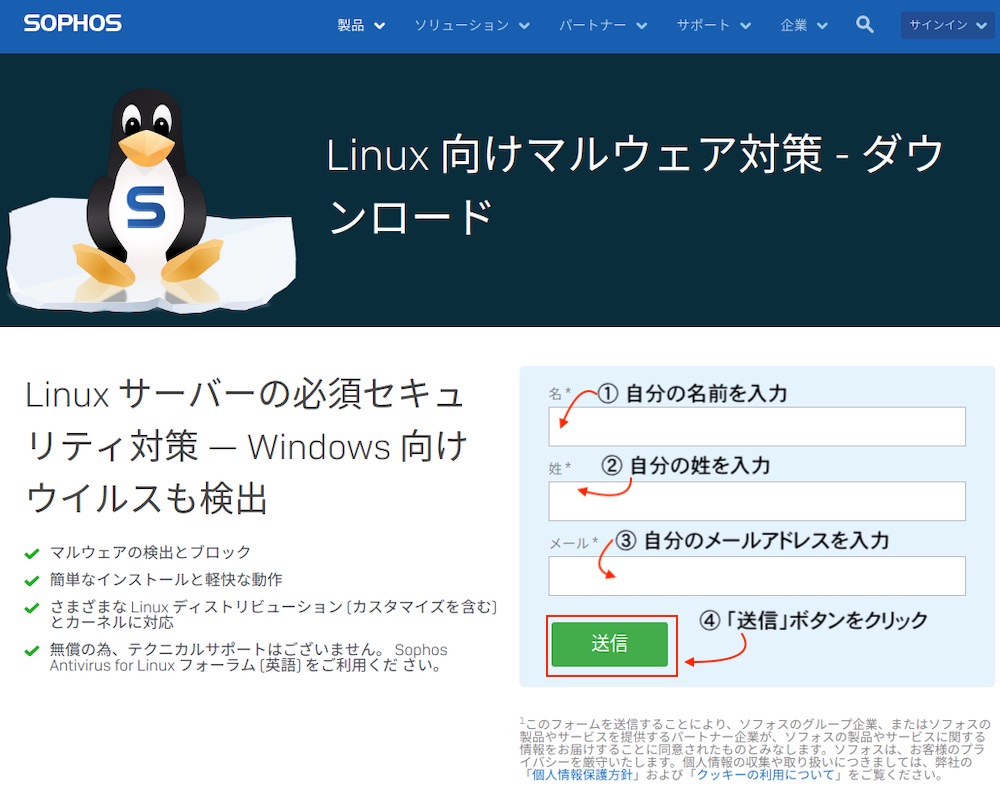
Task: Open the search magnifier icon
Action: click(864, 25)
